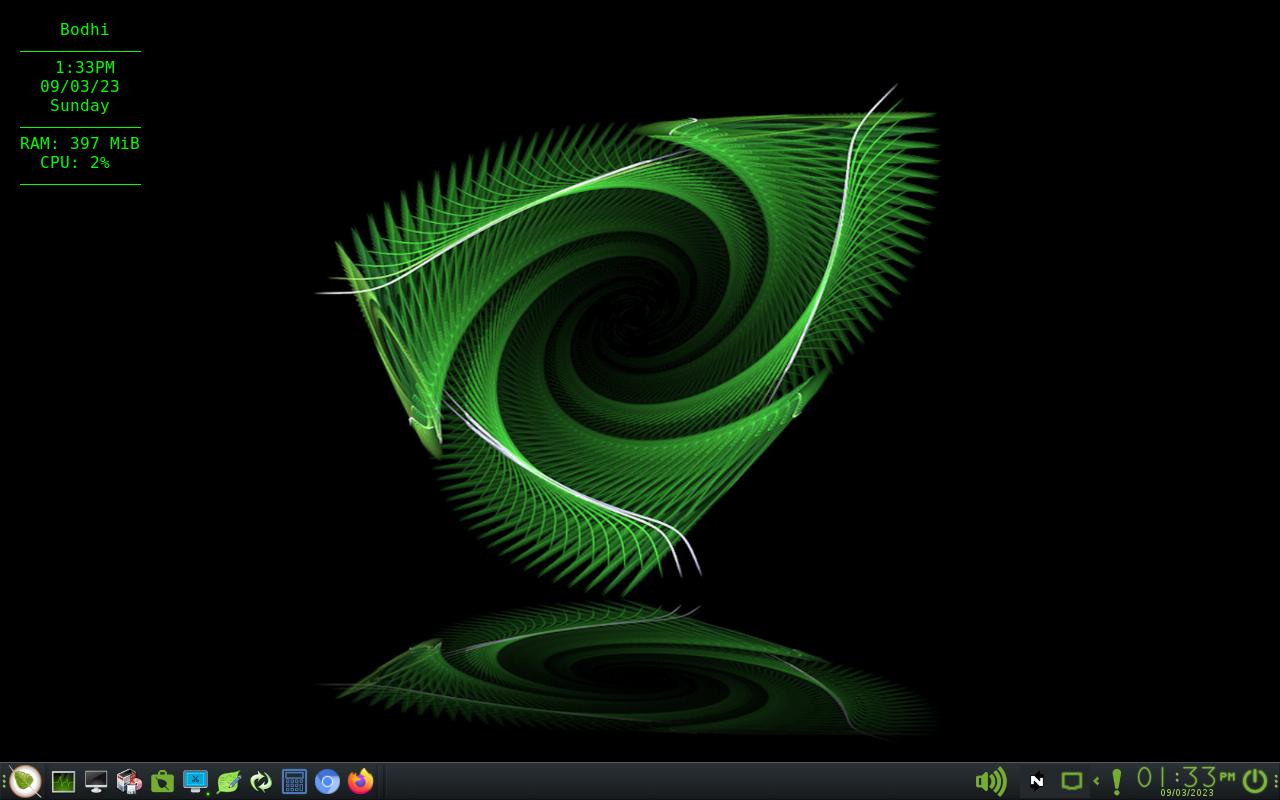Click the N system tray icon
Viewport: 1280px width, 800px height.
coord(1037,781)
